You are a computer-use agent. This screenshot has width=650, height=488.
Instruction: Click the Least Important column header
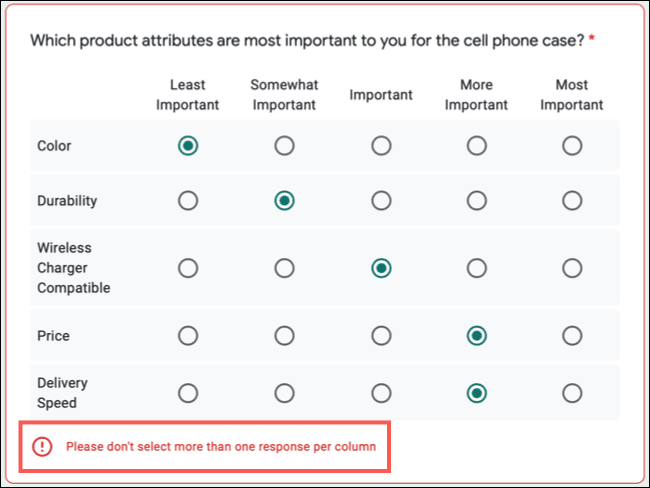point(188,95)
